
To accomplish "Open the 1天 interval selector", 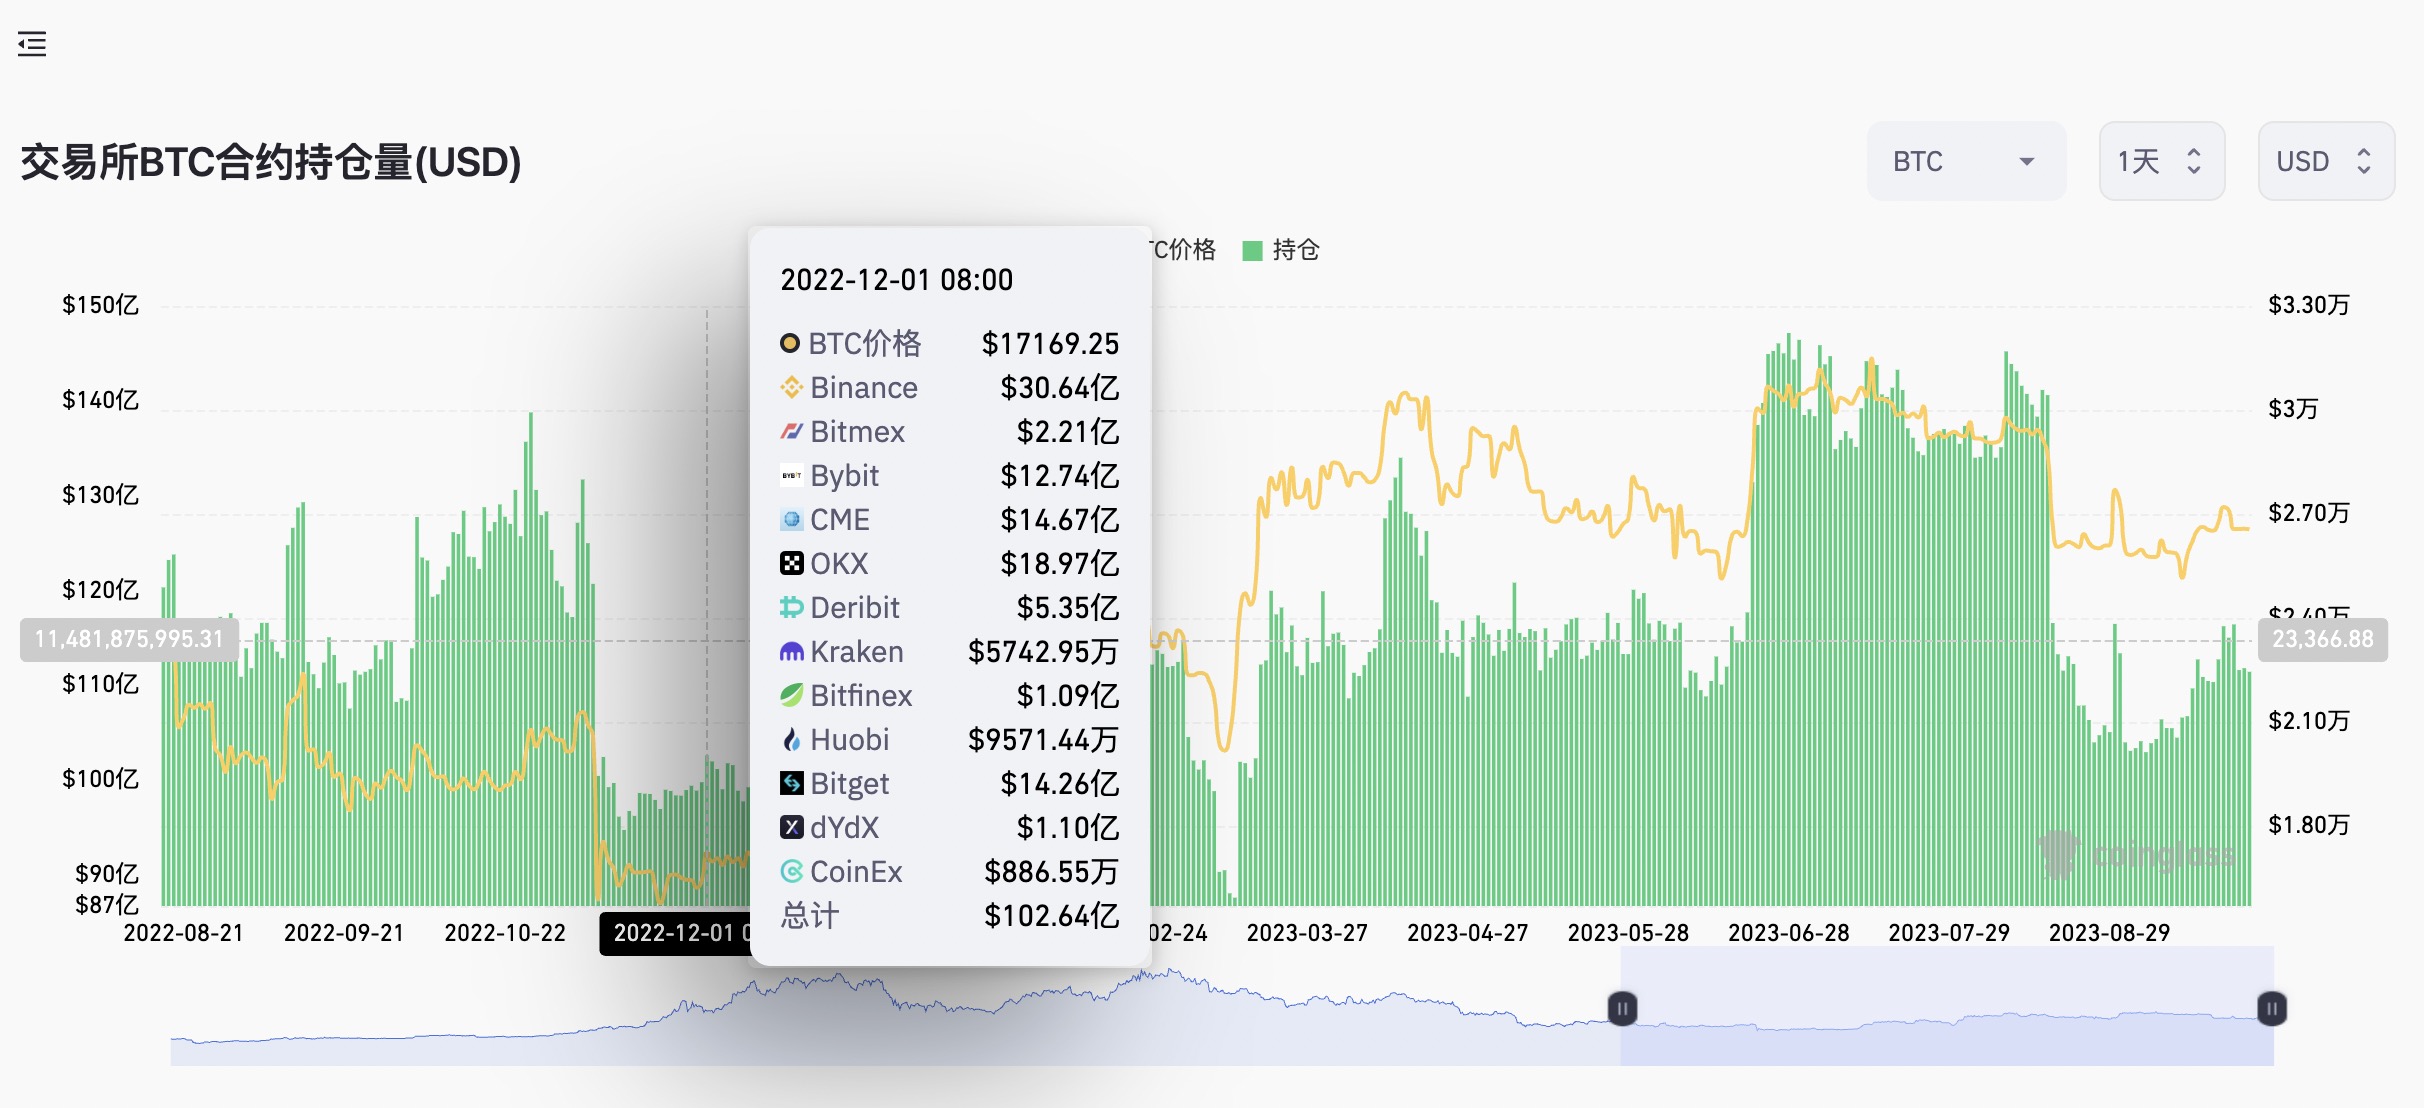I will [2160, 161].
